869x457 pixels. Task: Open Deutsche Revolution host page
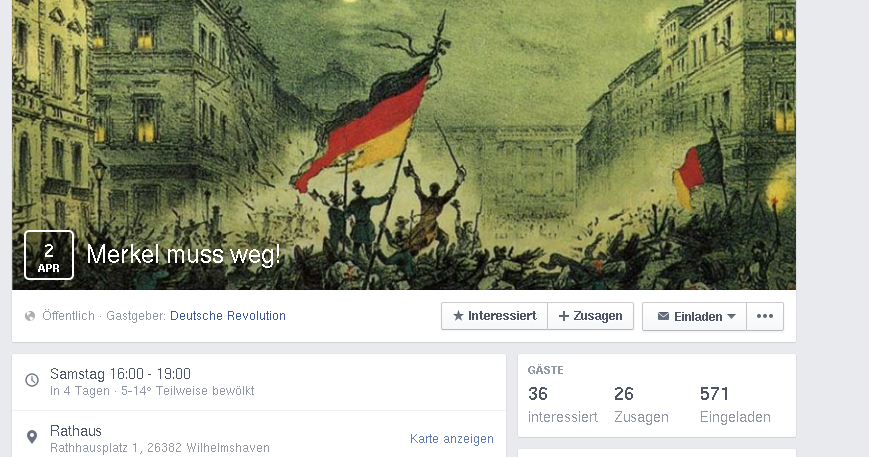click(228, 316)
